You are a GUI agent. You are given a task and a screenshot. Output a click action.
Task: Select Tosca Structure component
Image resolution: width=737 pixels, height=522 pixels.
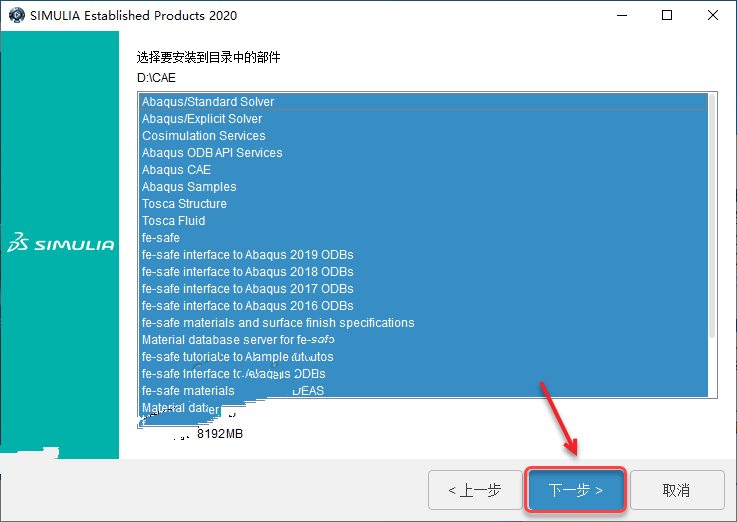pyautogui.click(x=423, y=203)
